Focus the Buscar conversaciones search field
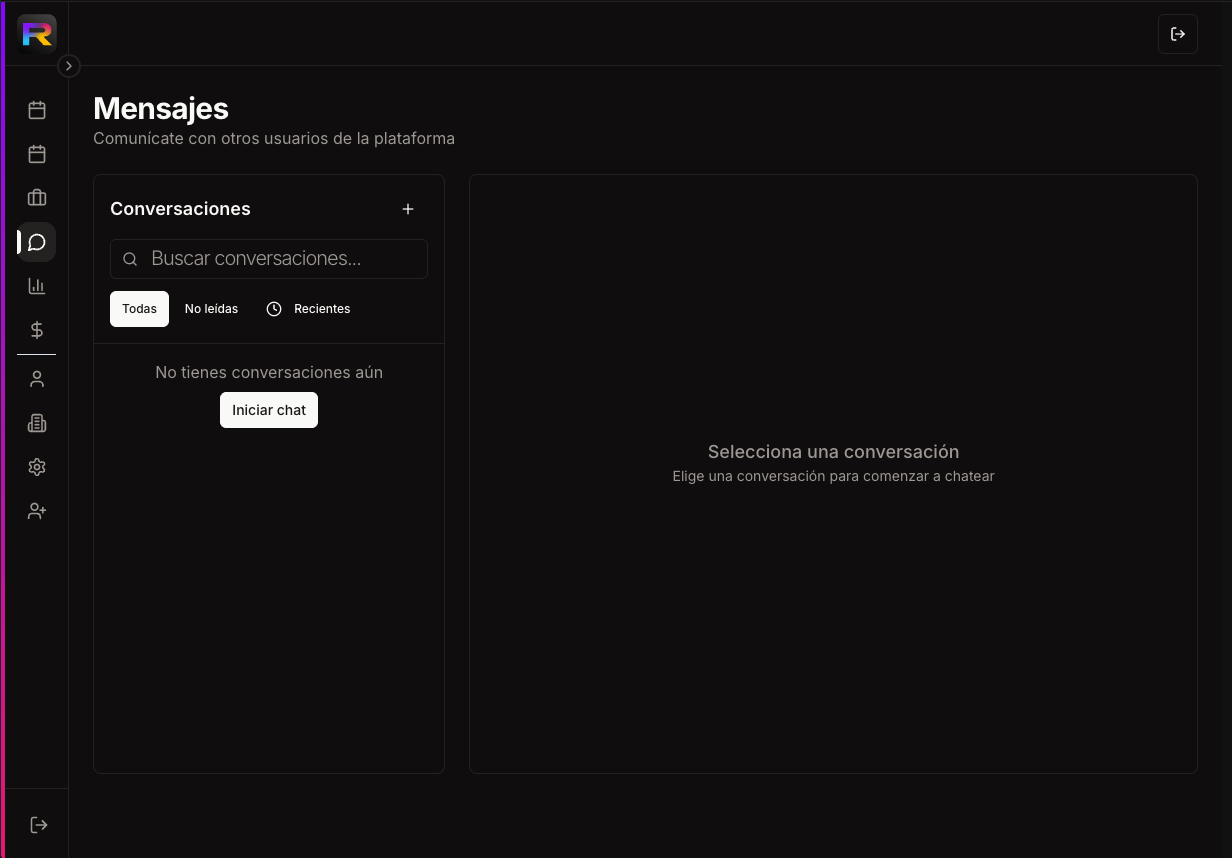This screenshot has height=858, width=1232. pos(269,259)
